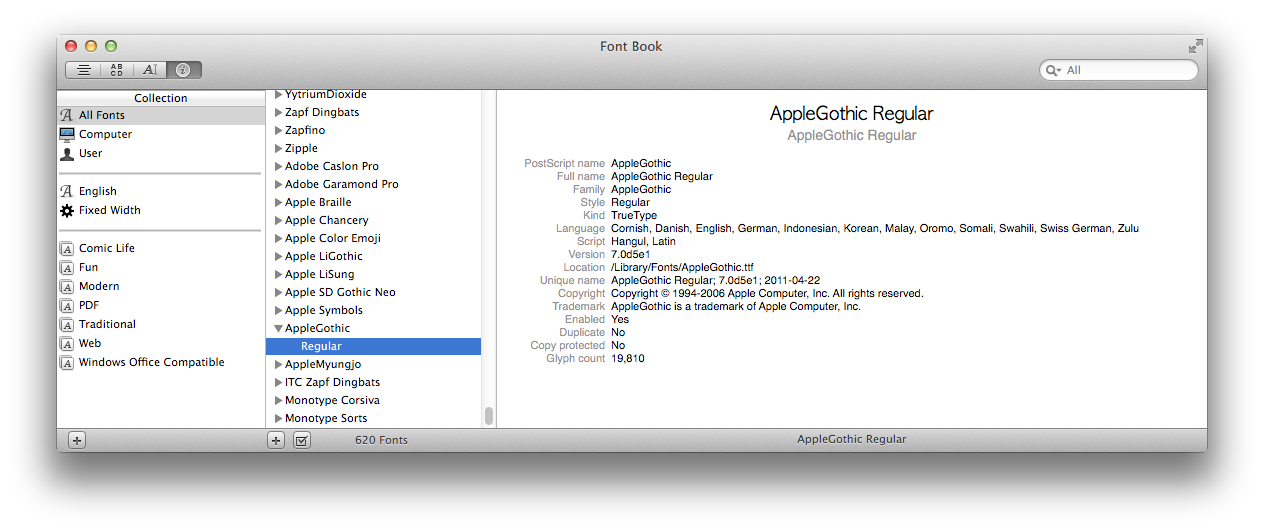
Task: Open the English smart collection
Action: click(x=161, y=191)
